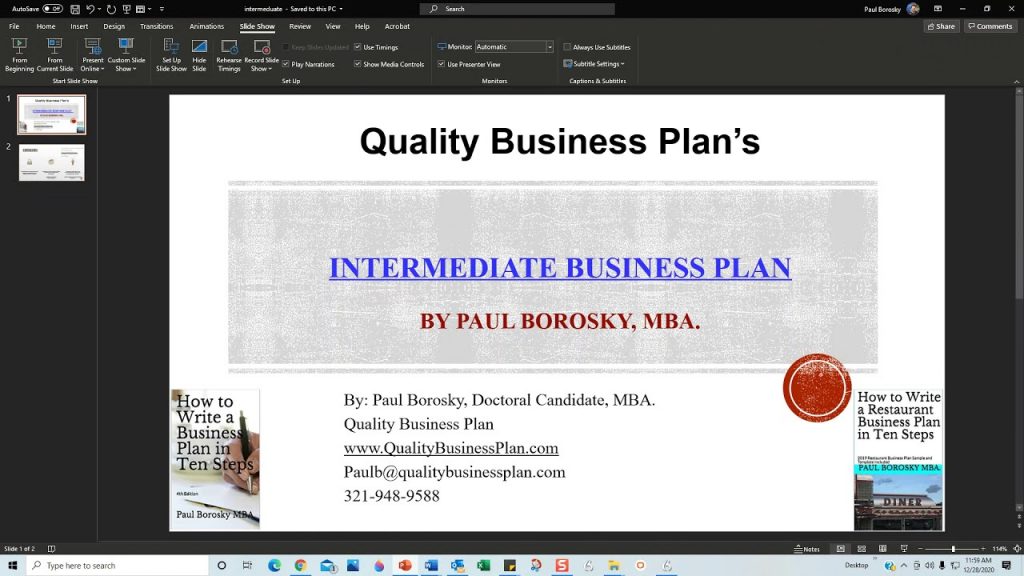Click the Record Slide Show icon
The width and height of the screenshot is (1024, 576).
(262, 47)
